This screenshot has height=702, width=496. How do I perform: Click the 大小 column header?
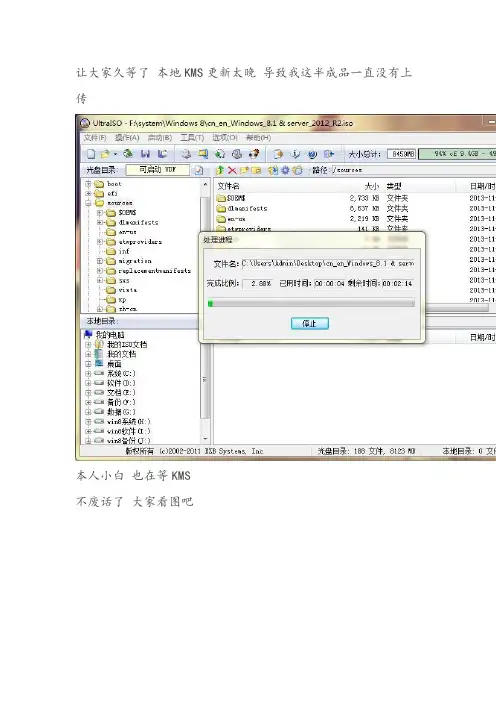[372, 186]
